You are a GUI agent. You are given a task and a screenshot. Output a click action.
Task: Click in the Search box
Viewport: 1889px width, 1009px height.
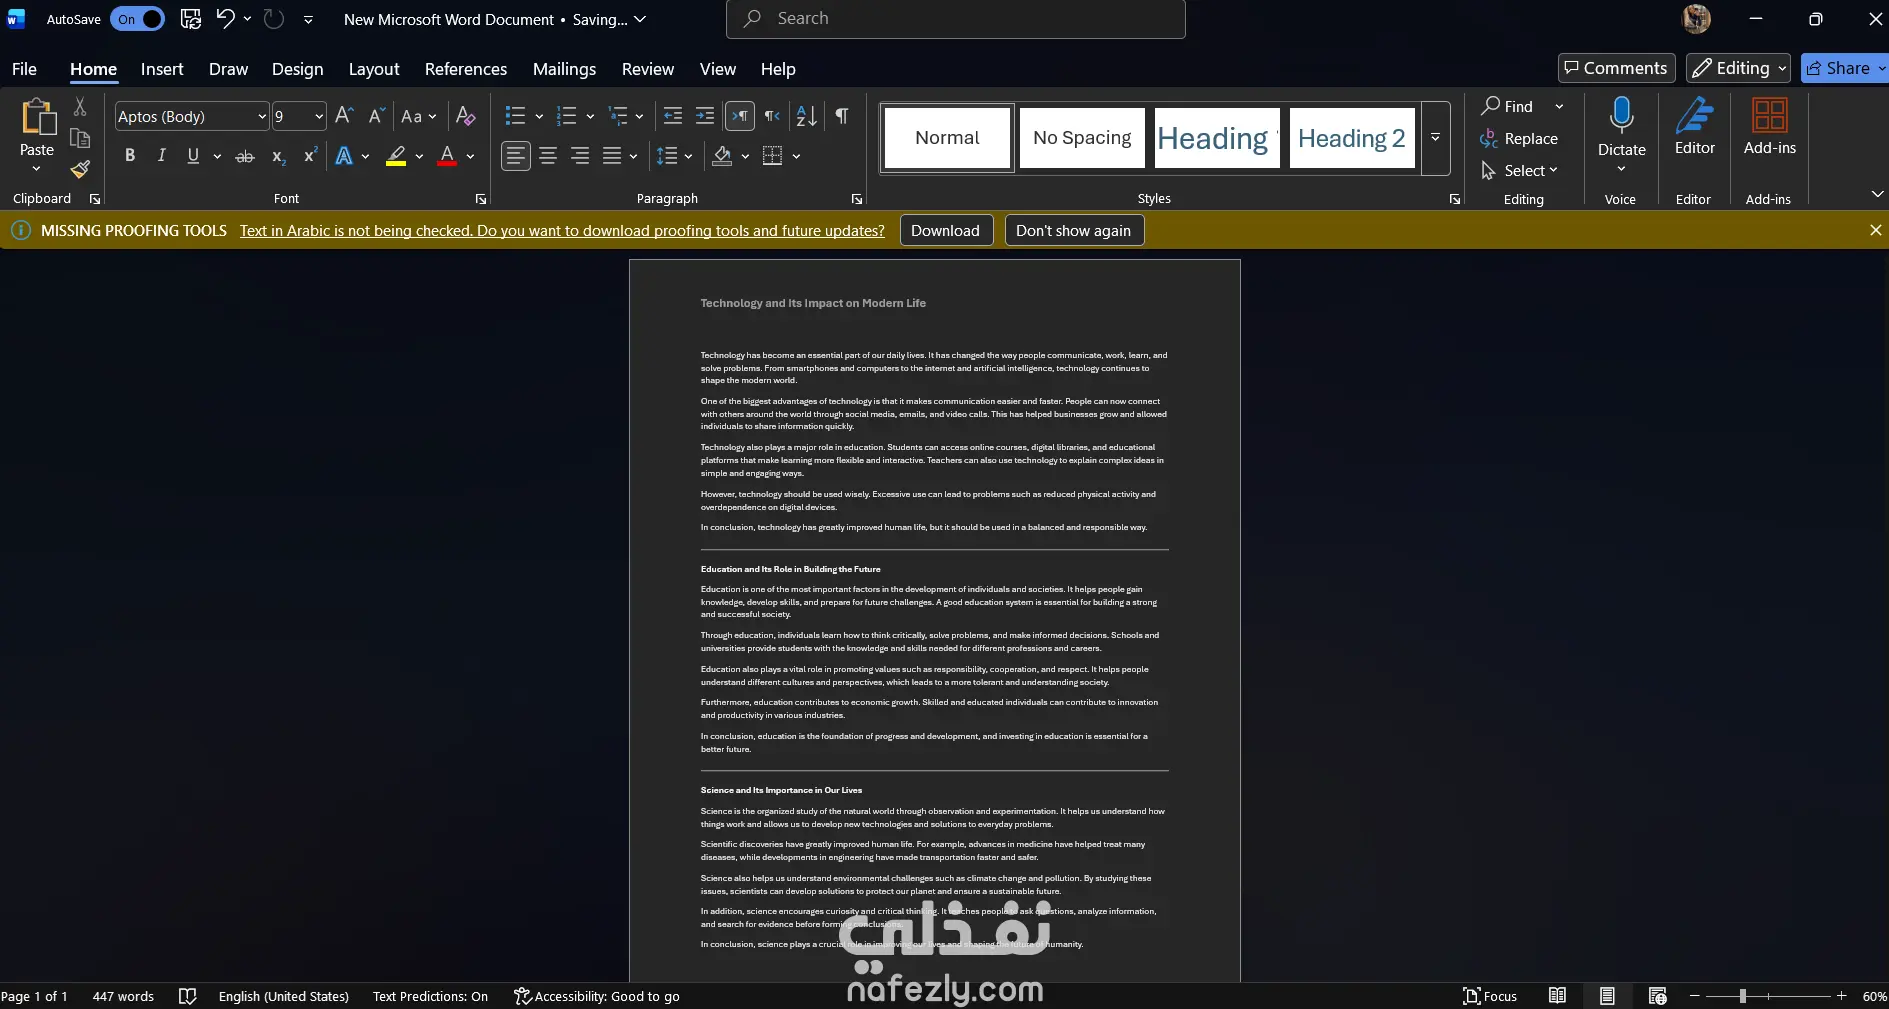pyautogui.click(x=956, y=18)
